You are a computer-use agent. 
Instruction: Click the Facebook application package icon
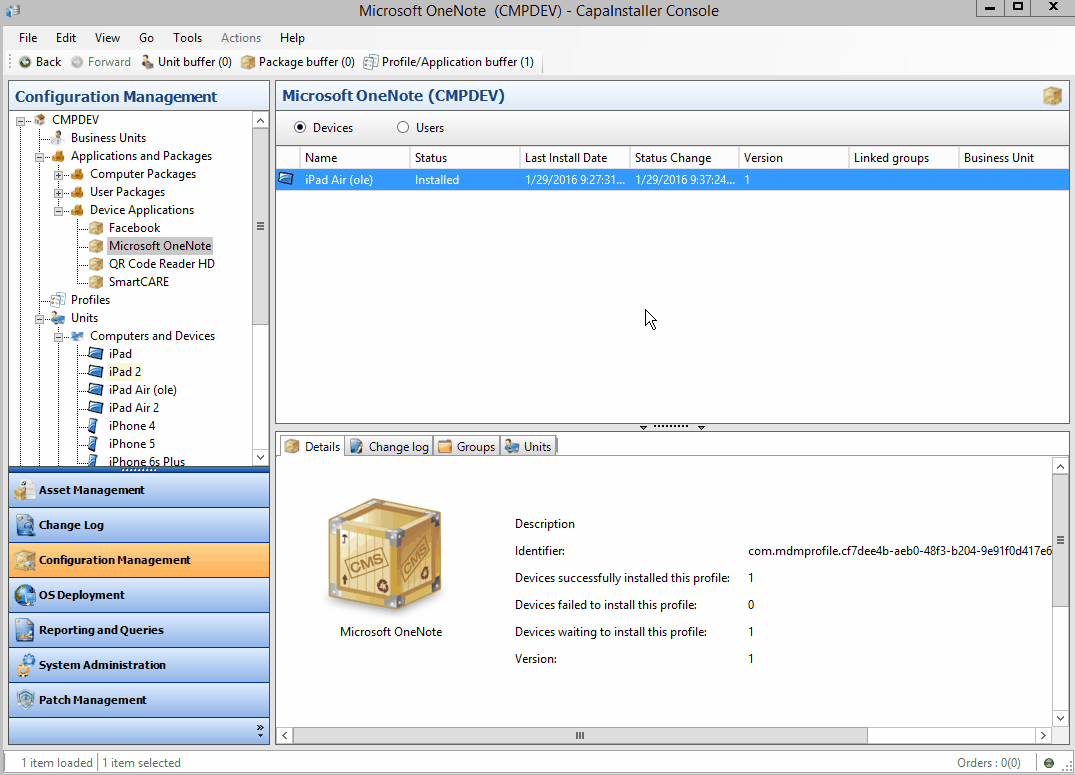[x=97, y=228]
